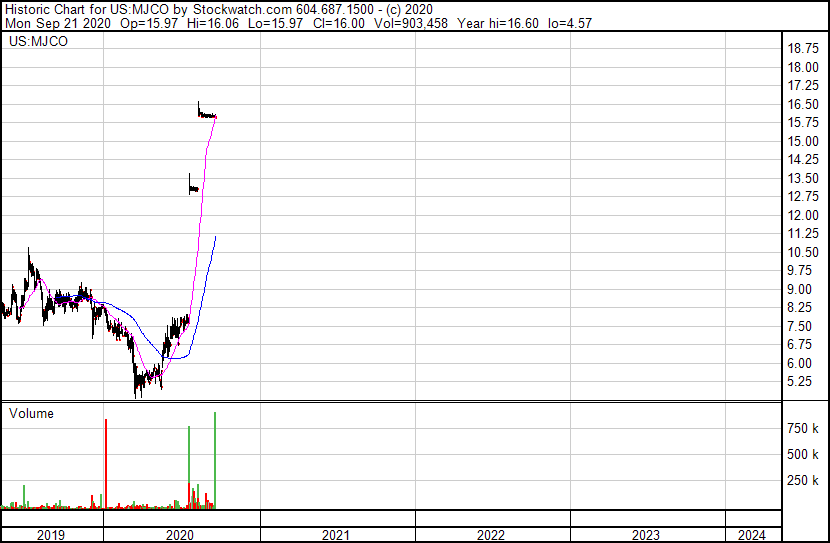Screen dimensions: 830x543
Task: Click the tall red volume bar at 2020 start
Action: tap(106, 464)
